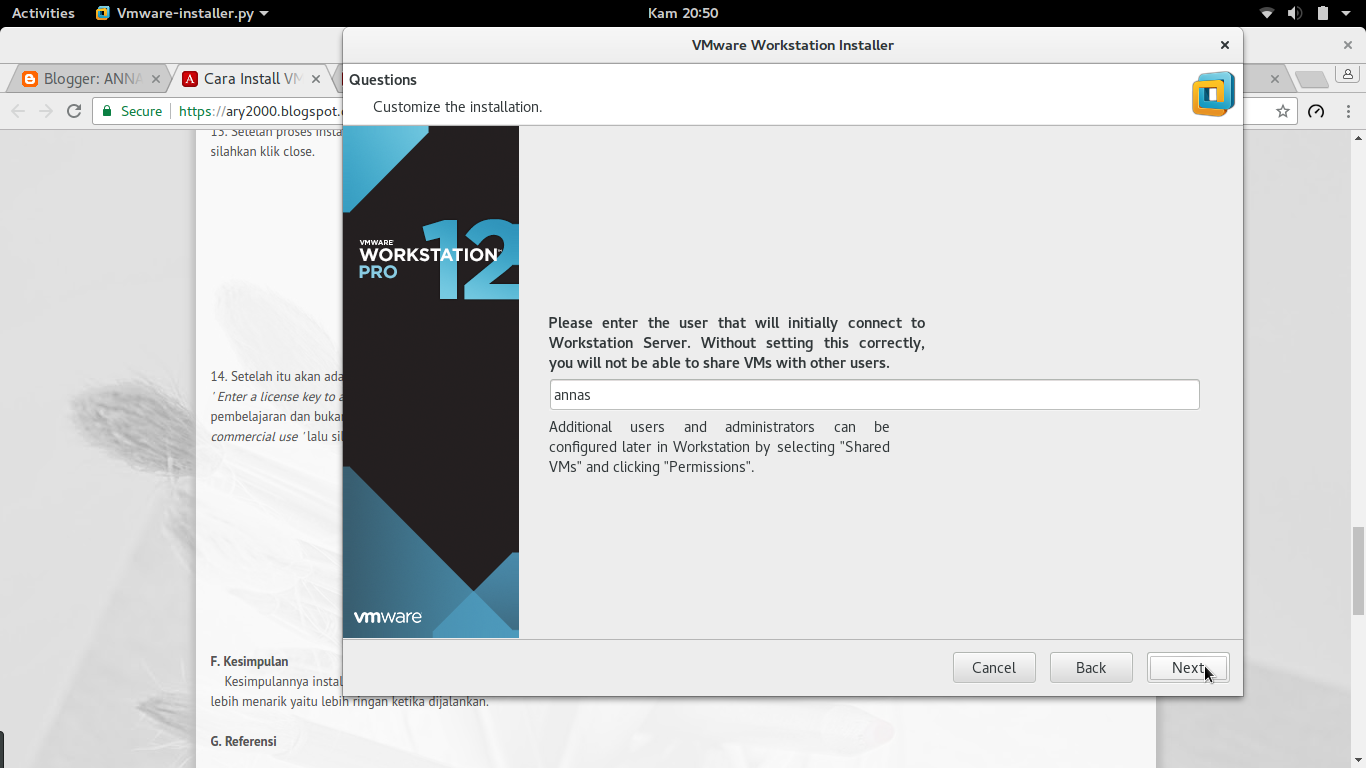Screen dimensions: 1366x768
Task: Click the Next button in the installer
Action: click(x=1188, y=668)
